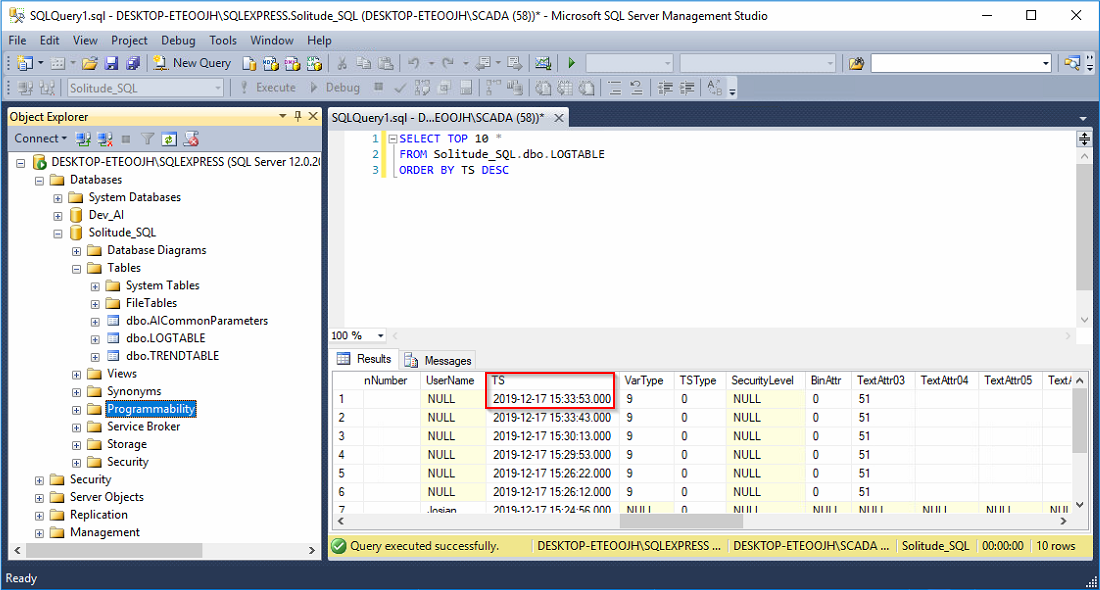Switch to the Messages tab

pyautogui.click(x=439, y=360)
